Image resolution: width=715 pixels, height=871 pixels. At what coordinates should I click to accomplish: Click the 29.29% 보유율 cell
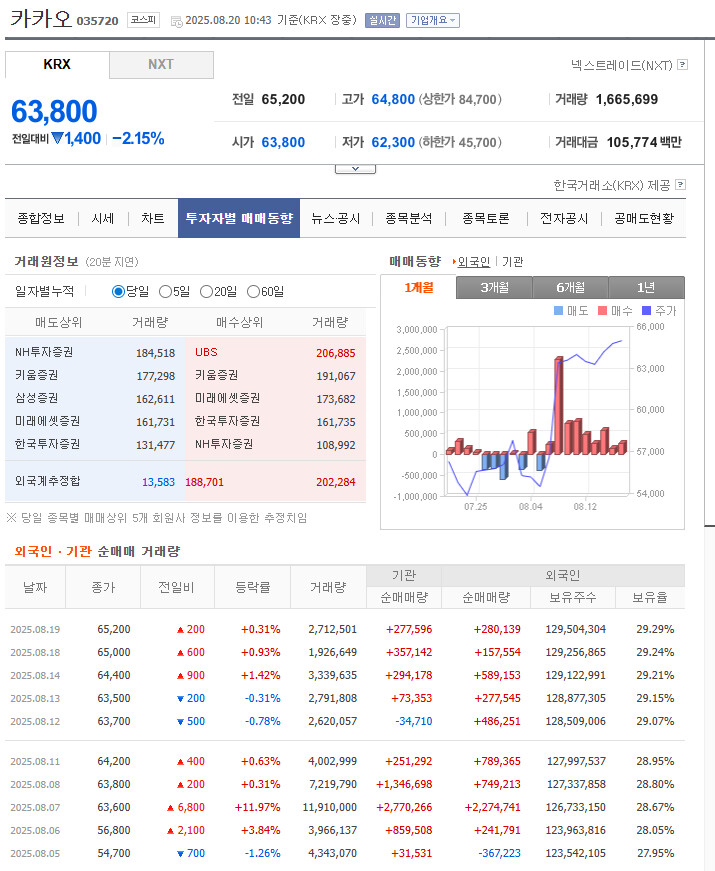pos(655,629)
